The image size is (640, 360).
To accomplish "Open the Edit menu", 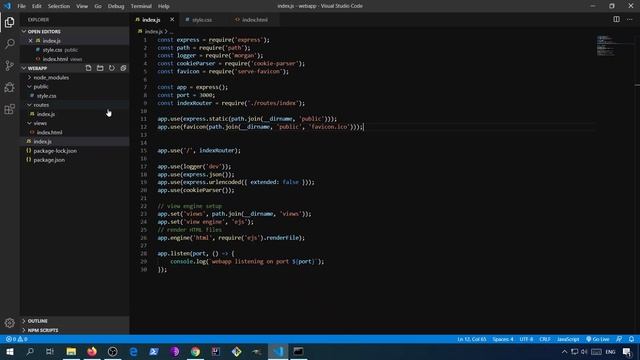I will pyautogui.click(x=37, y=6).
